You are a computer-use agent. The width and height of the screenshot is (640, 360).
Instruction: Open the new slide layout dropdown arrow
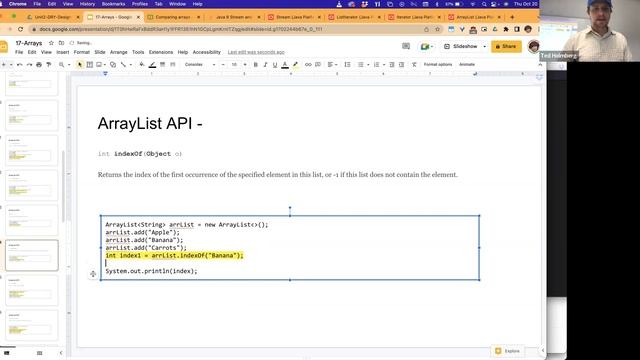click(11, 64)
